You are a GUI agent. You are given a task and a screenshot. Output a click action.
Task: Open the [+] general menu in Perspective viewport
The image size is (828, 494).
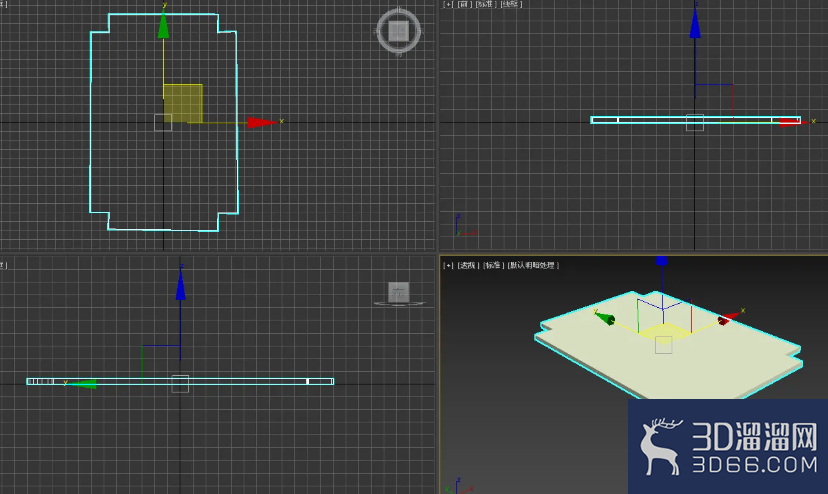click(x=448, y=265)
